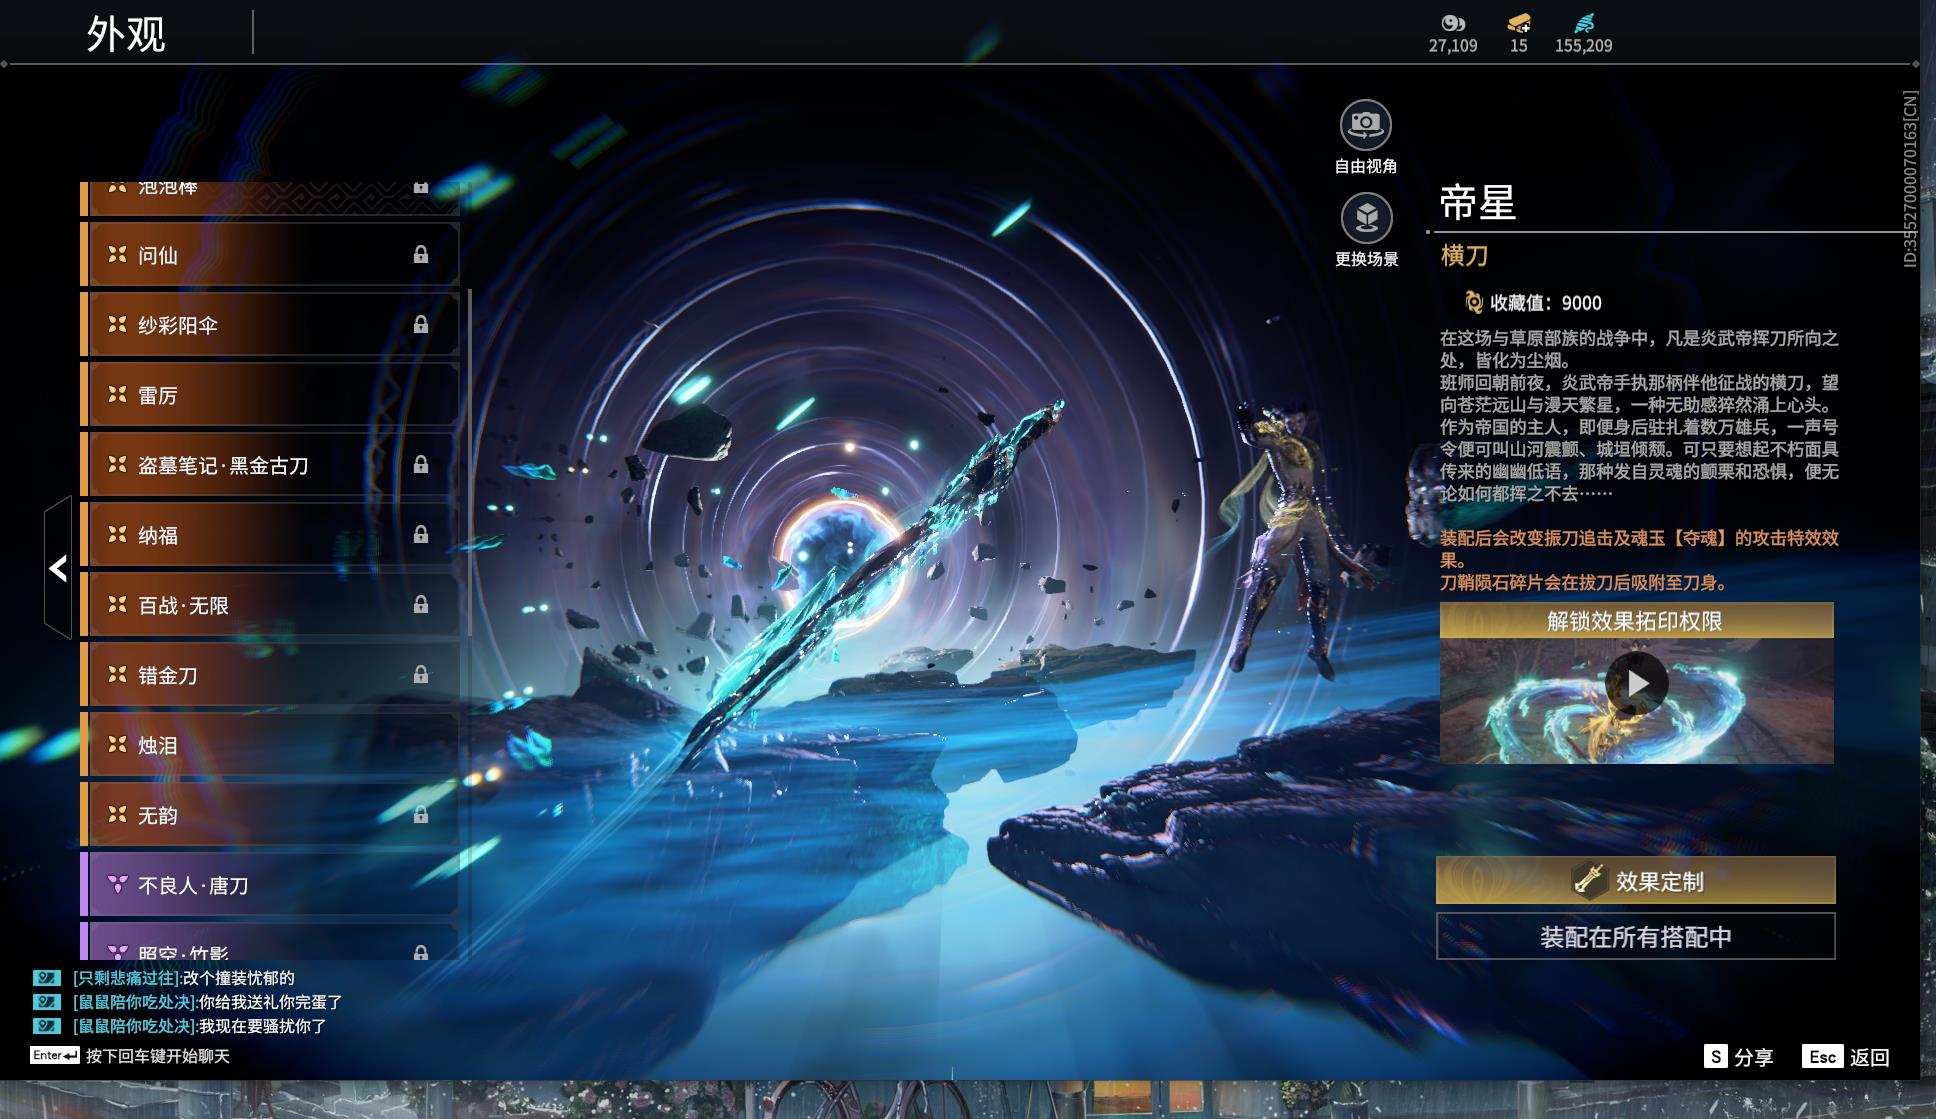Viewport: 1936px width, 1119px height.
Task: Click the 横刀 weapon type label
Action: coord(1464,256)
